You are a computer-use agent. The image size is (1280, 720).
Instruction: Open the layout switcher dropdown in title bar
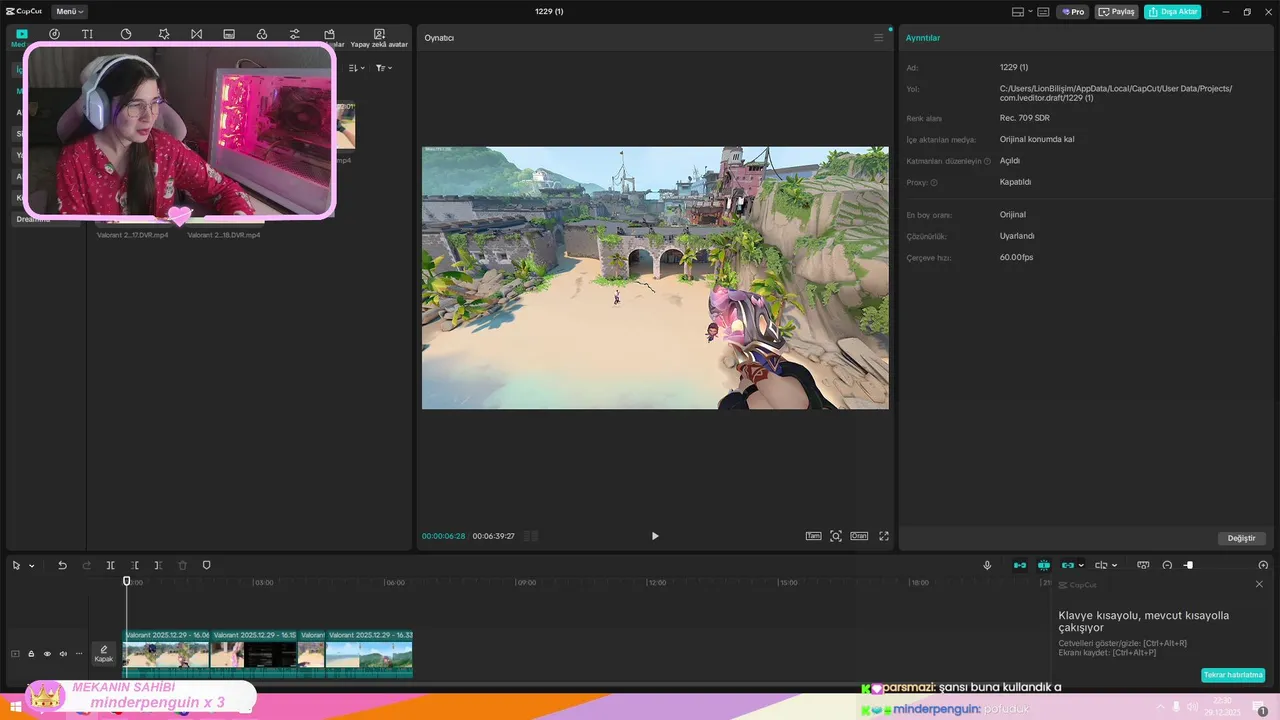pos(1021,12)
